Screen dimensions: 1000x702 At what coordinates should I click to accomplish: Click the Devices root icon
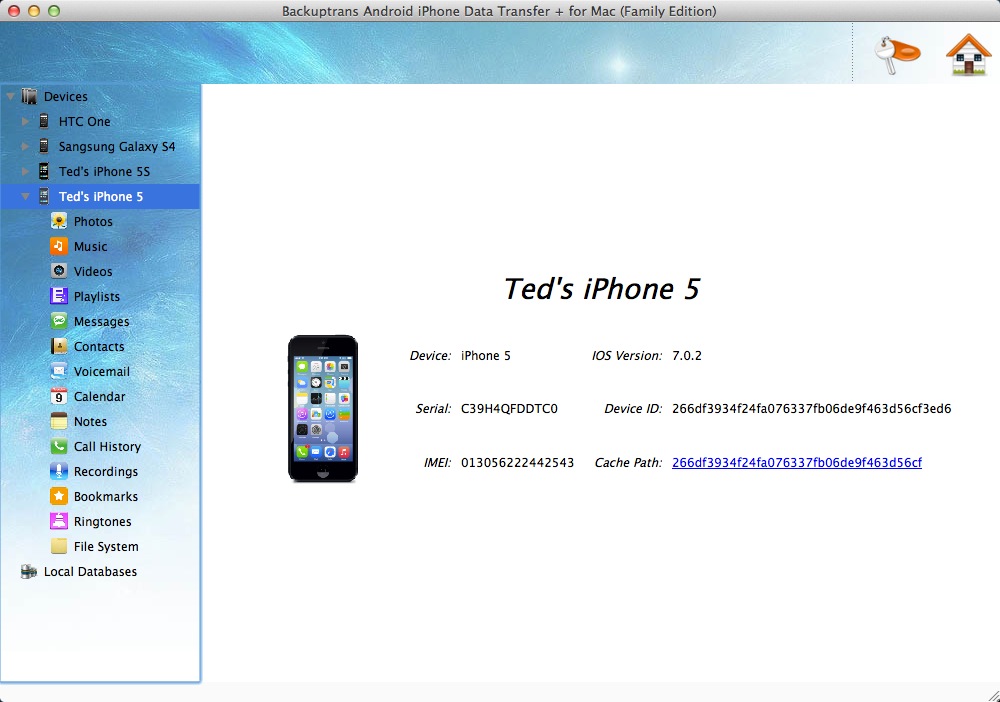pos(29,96)
